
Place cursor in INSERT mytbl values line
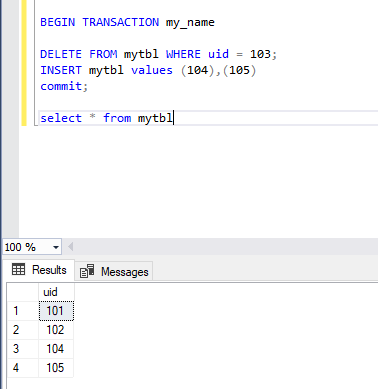148,70
